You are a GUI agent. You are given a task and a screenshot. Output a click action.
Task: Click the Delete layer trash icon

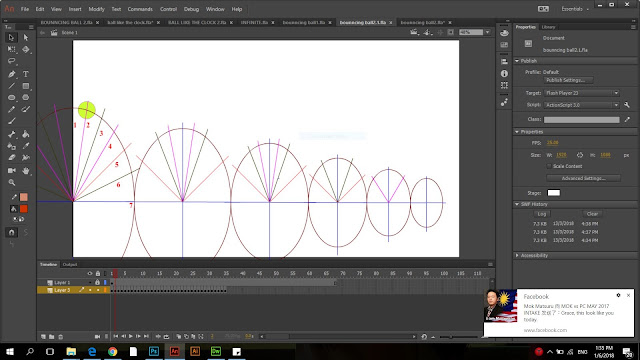click(x=61, y=337)
